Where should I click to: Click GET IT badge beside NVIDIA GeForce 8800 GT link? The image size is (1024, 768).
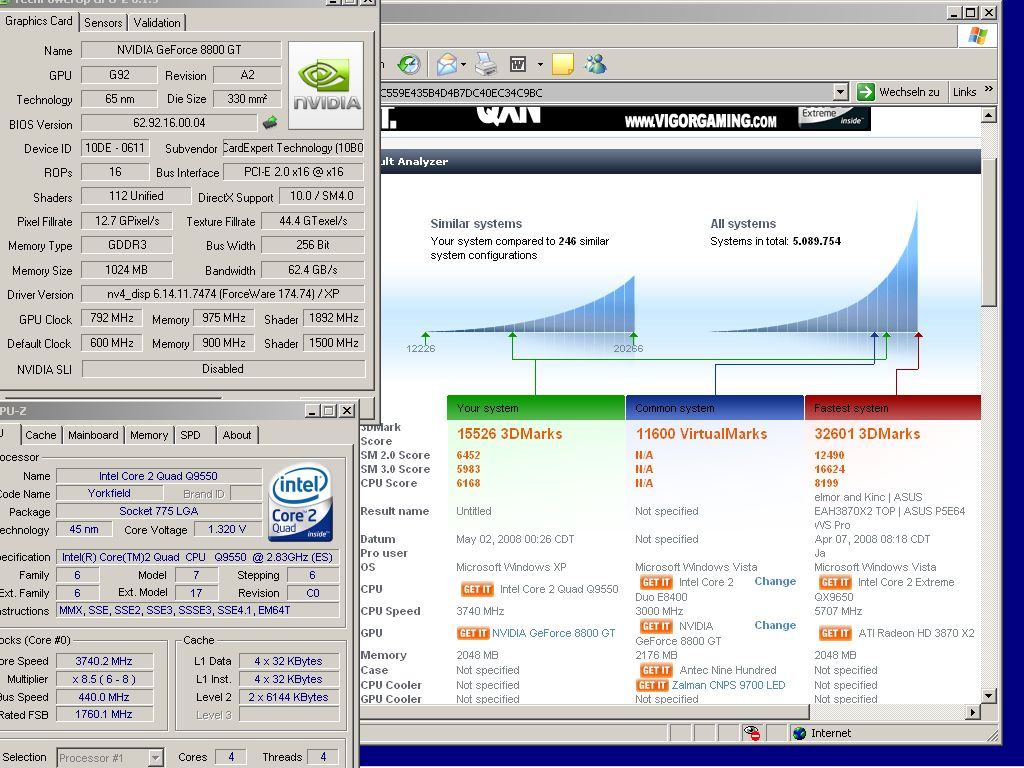coord(473,633)
